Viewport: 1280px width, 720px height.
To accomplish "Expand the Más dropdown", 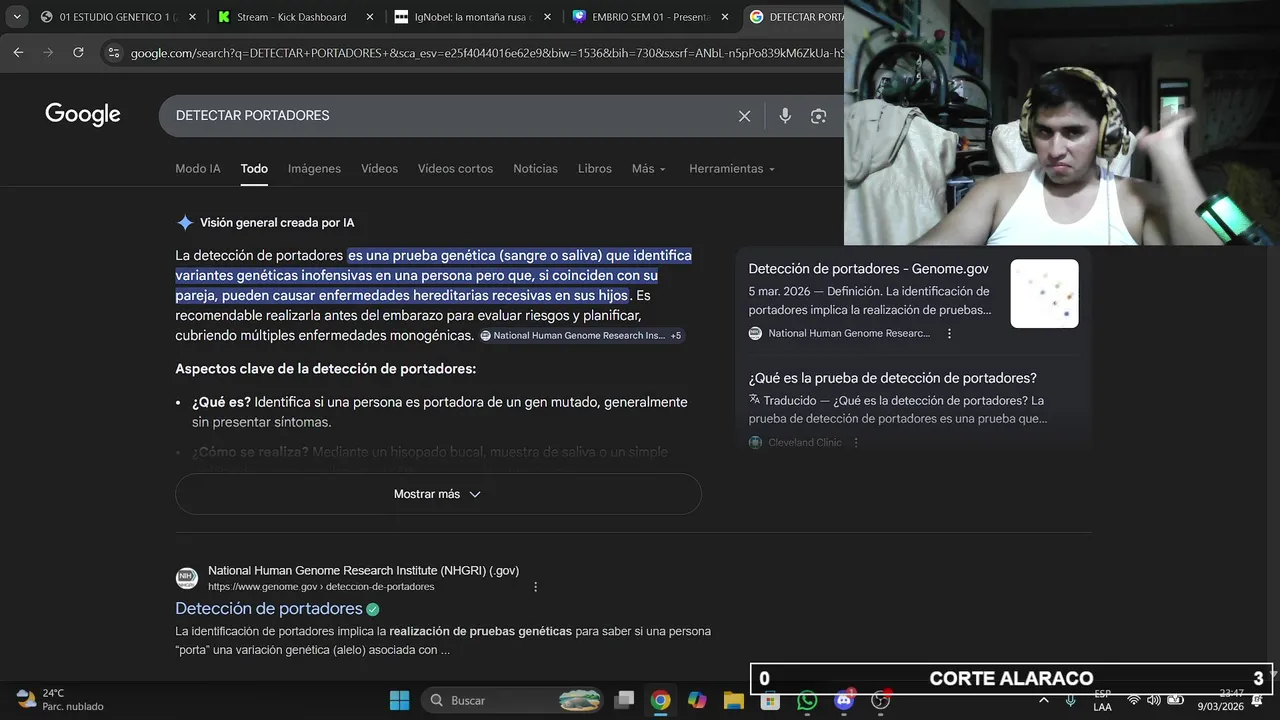I will coord(648,169).
